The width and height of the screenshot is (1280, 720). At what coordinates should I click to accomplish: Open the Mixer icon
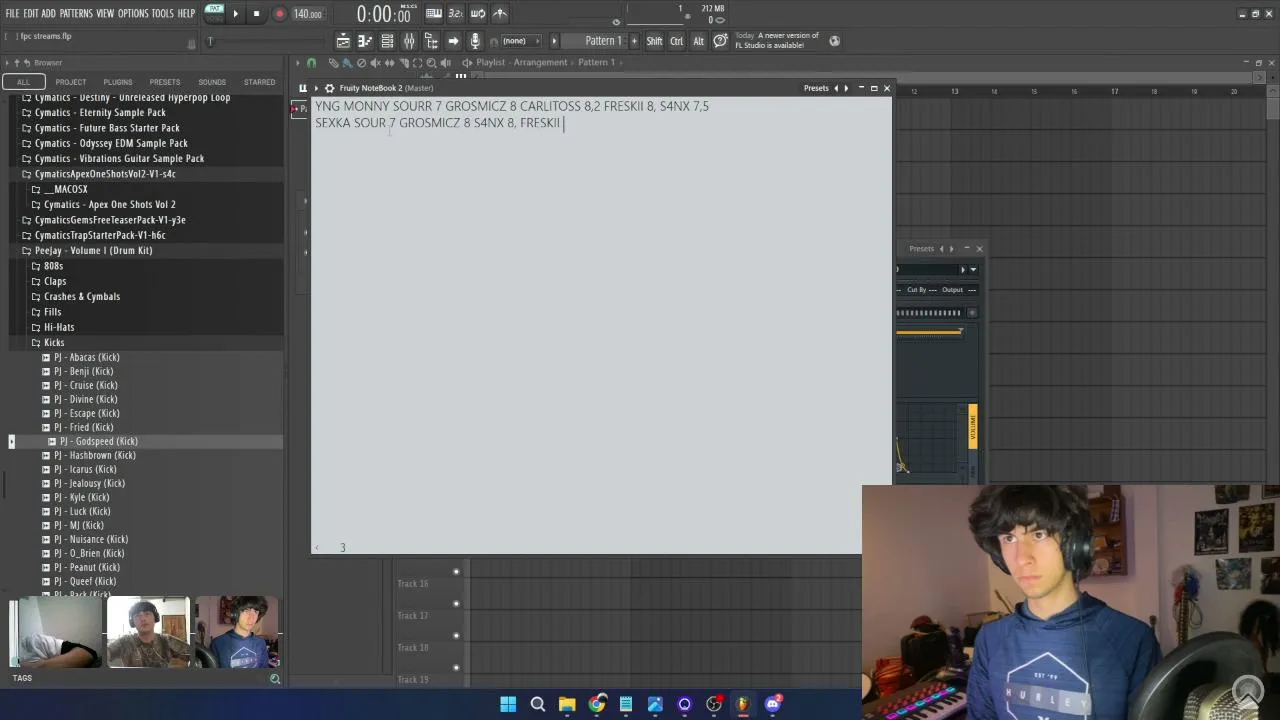[409, 41]
